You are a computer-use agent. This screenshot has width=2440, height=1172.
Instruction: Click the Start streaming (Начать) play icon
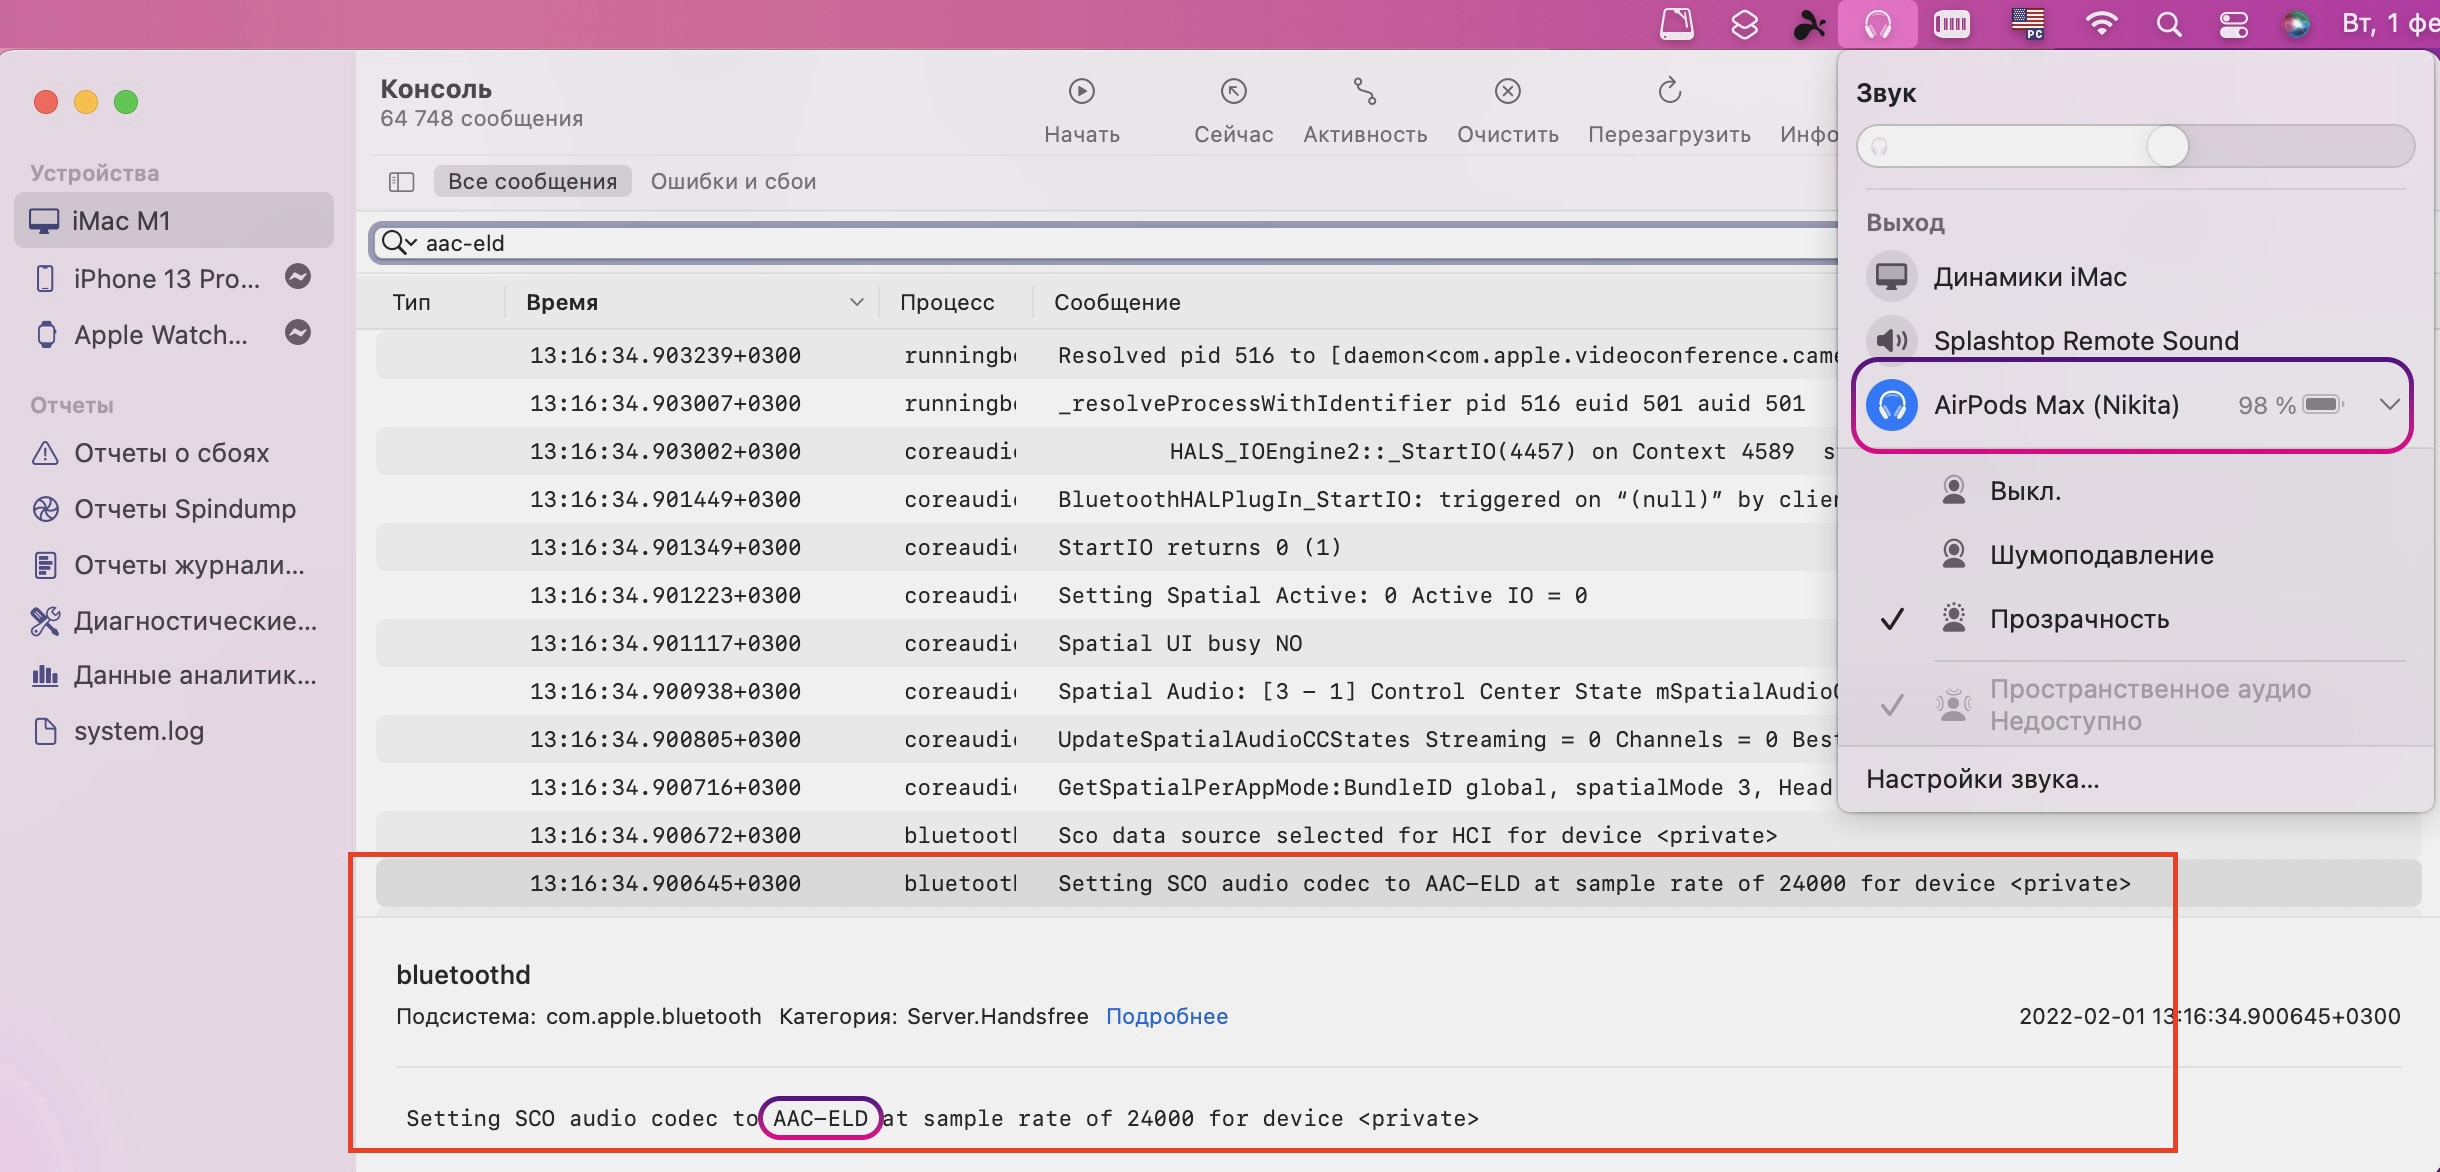coord(1081,92)
